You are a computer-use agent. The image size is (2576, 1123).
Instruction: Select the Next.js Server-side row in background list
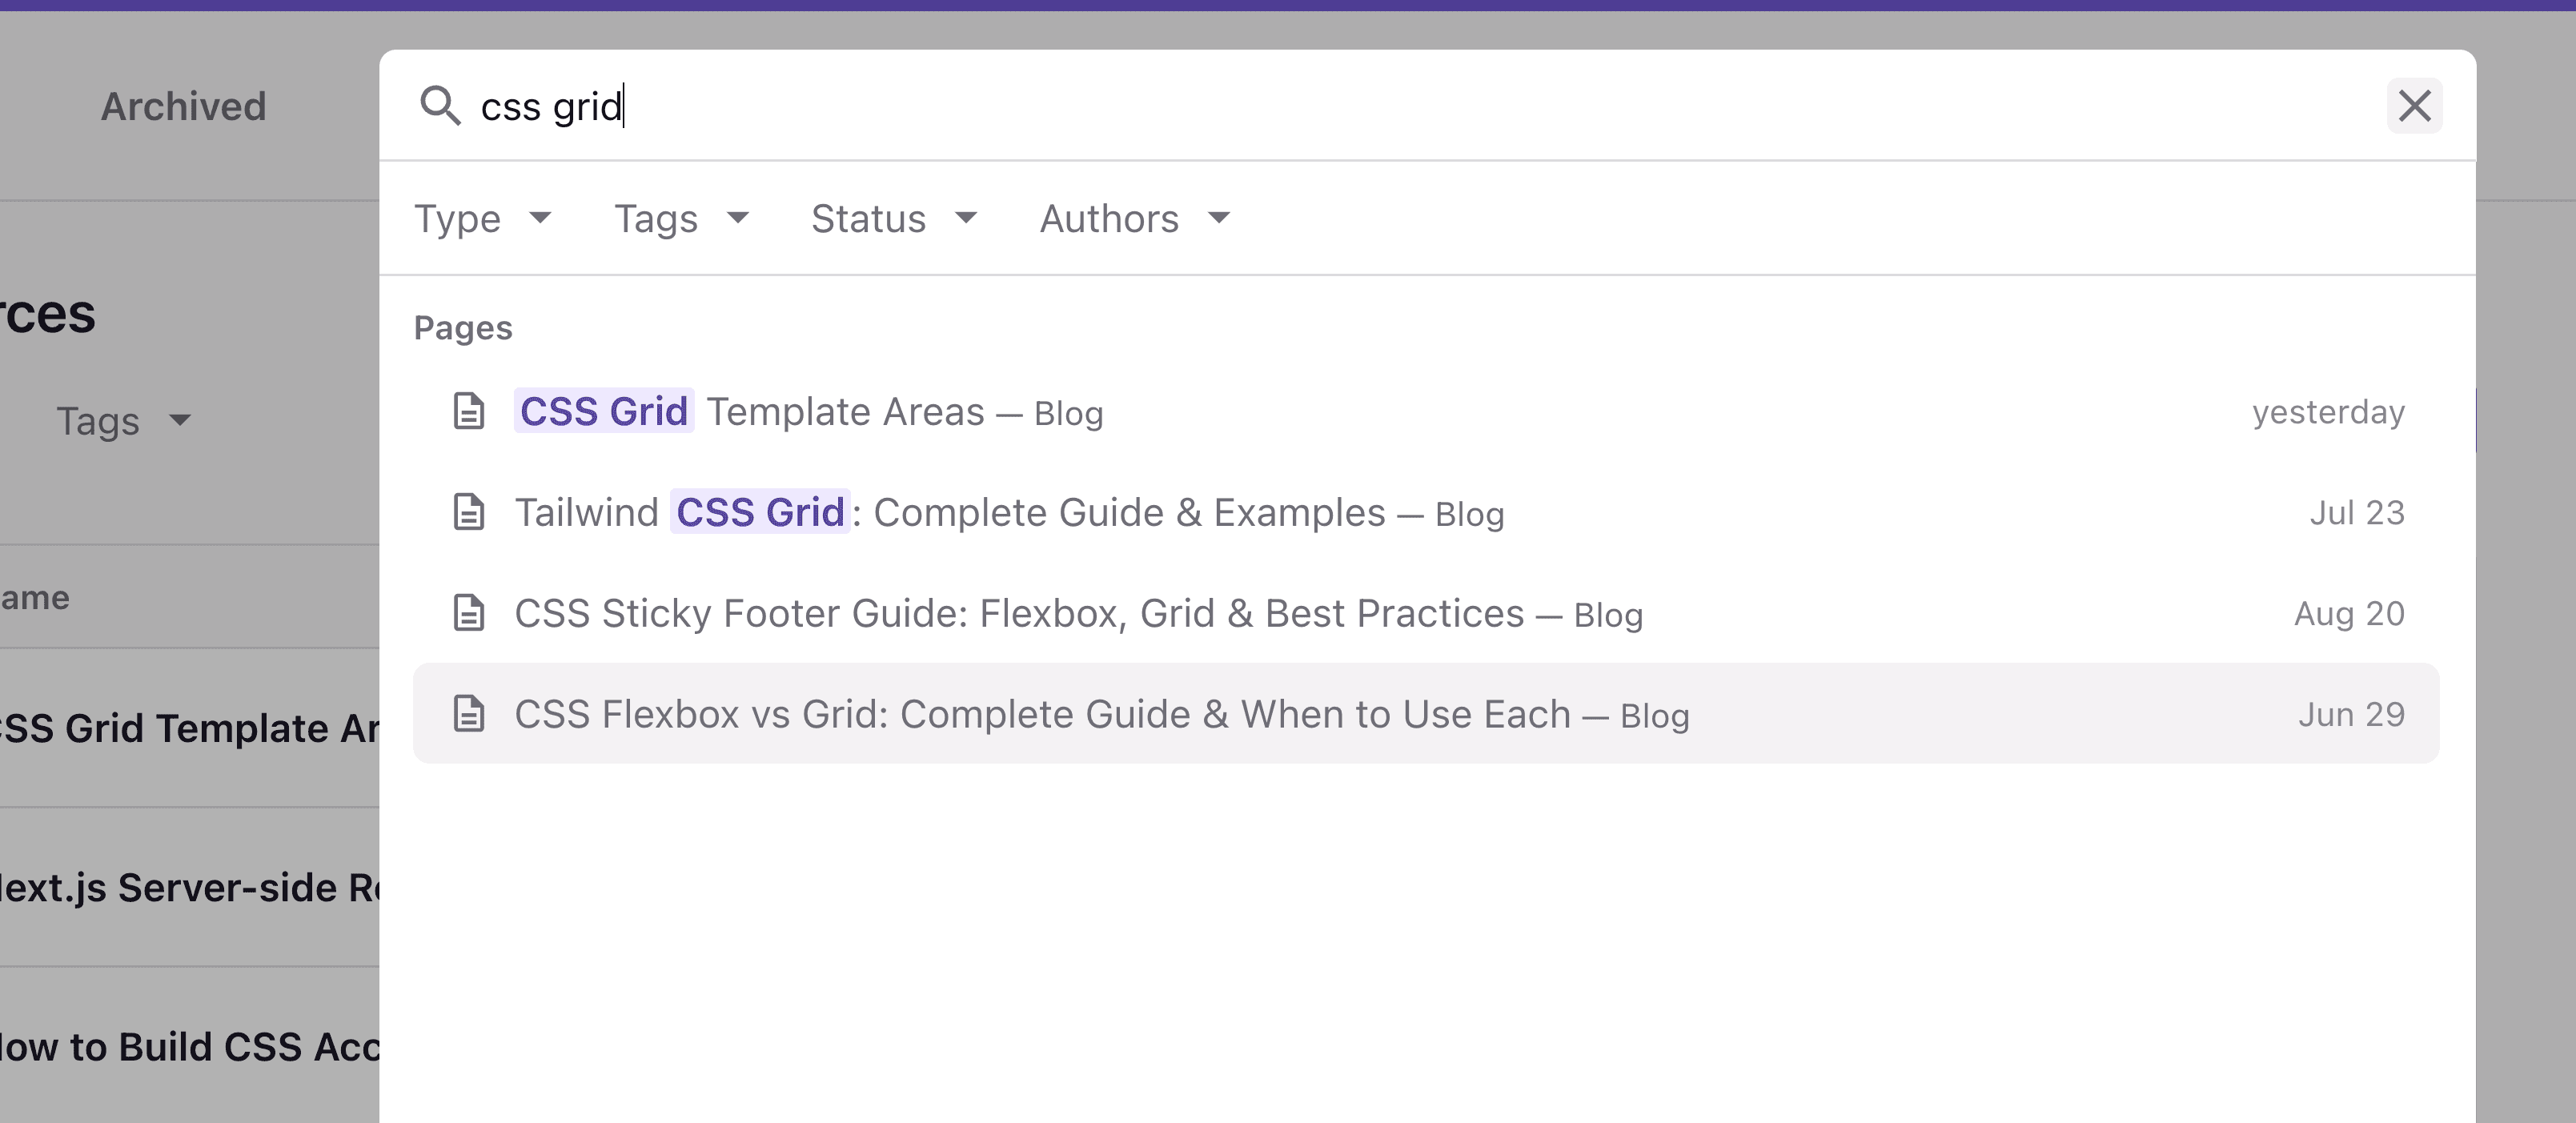pyautogui.click(x=190, y=887)
